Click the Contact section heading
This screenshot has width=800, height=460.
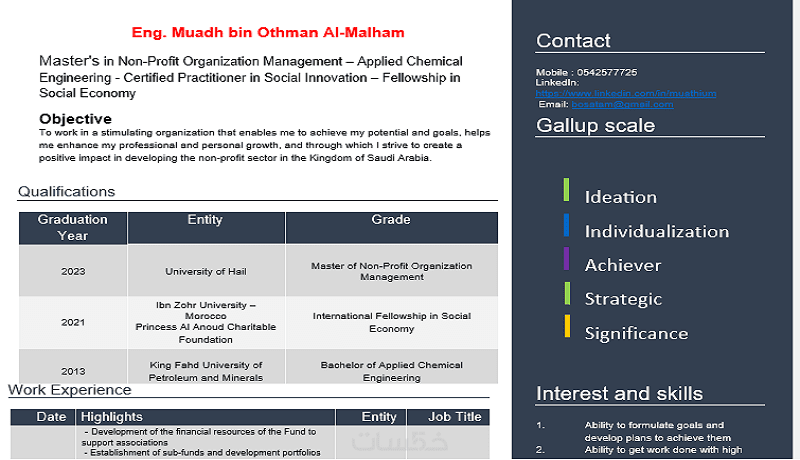pos(573,41)
